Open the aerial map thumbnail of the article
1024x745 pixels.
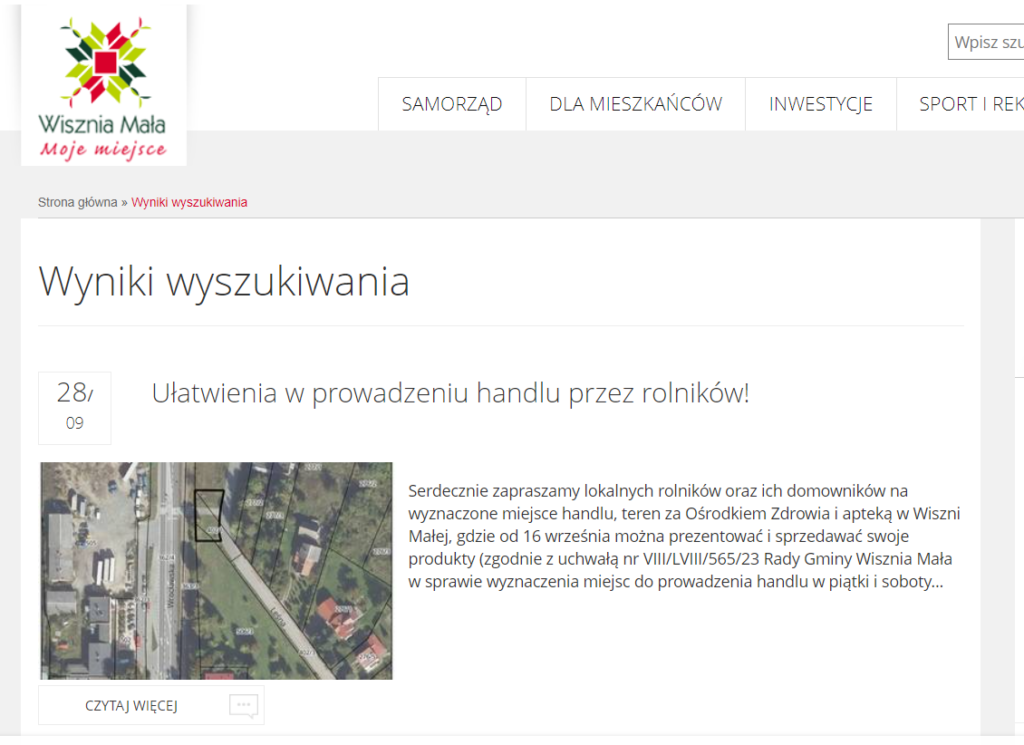coord(216,571)
